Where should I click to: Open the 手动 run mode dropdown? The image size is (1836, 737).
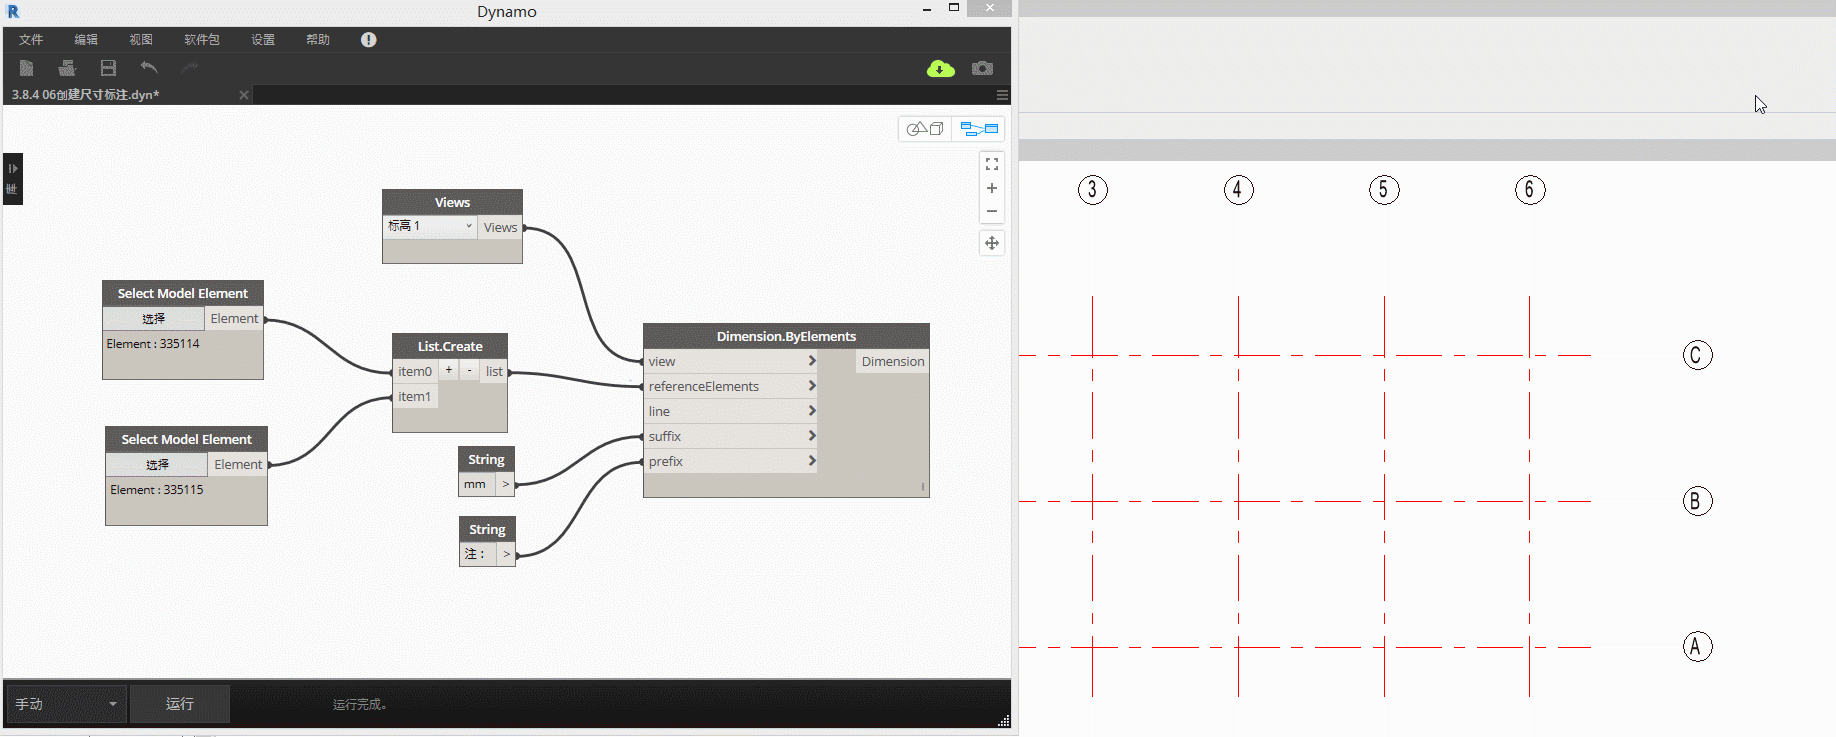[66, 704]
